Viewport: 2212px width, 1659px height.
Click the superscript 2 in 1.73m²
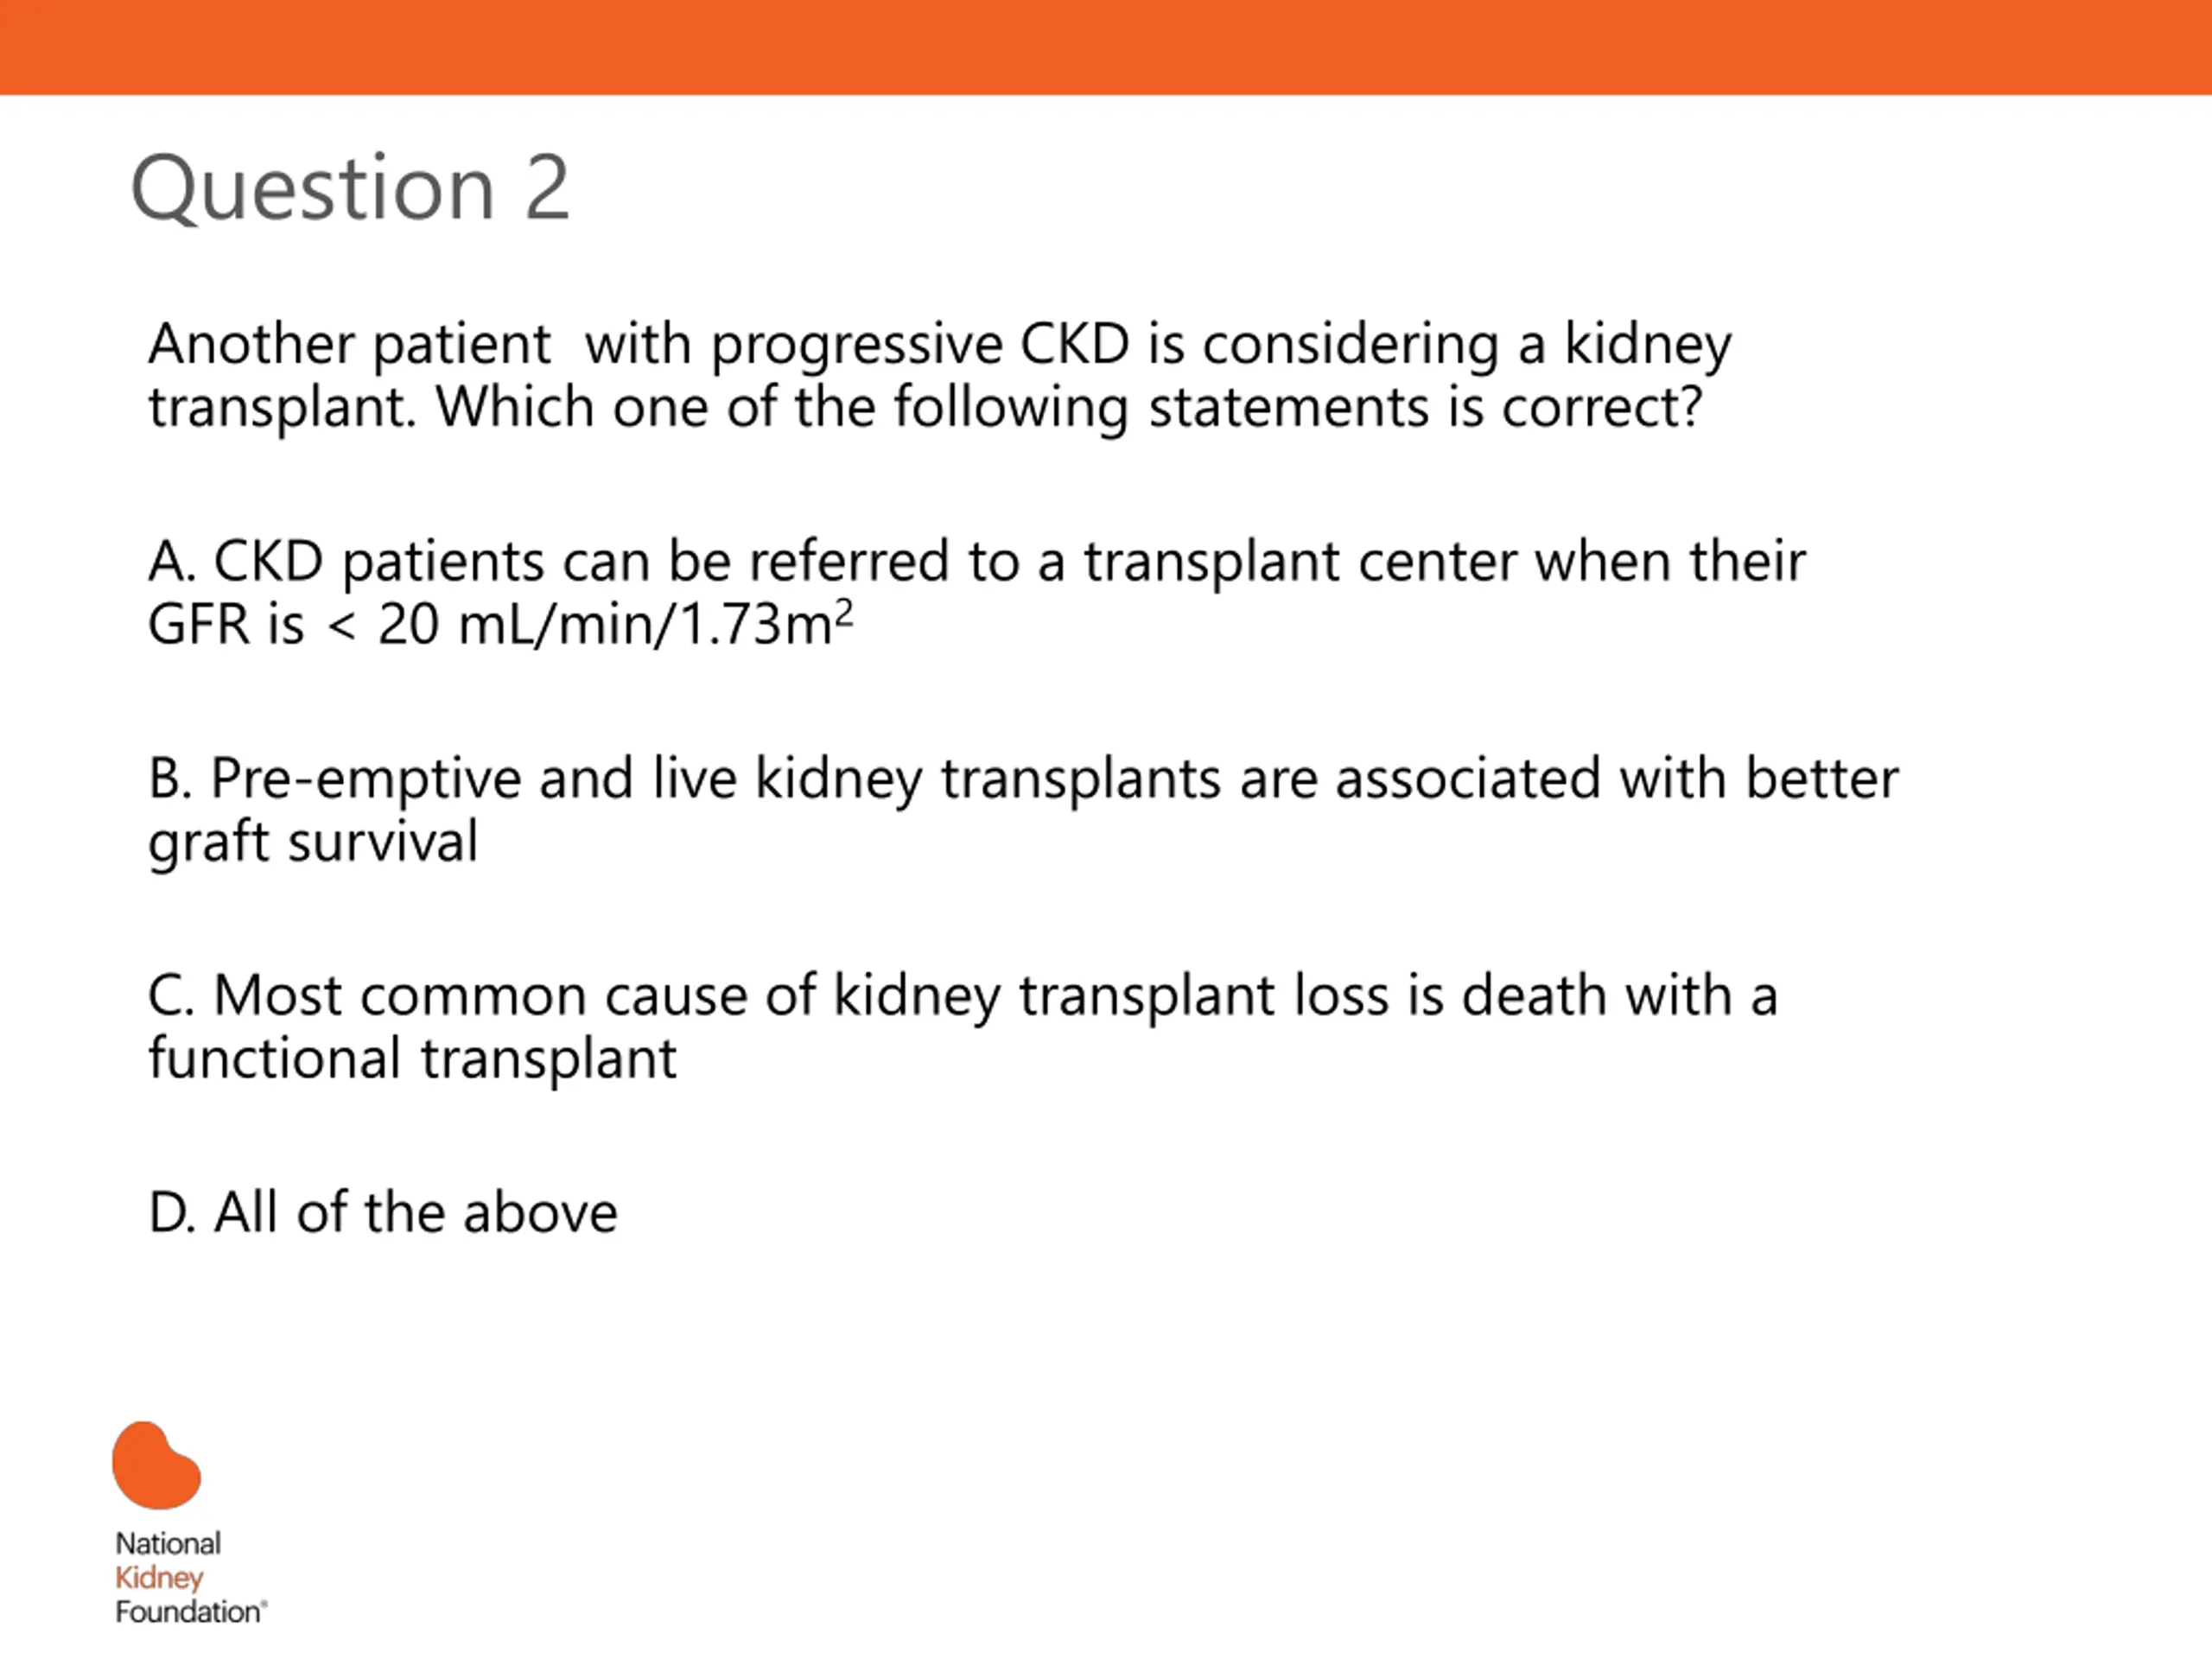tap(844, 611)
